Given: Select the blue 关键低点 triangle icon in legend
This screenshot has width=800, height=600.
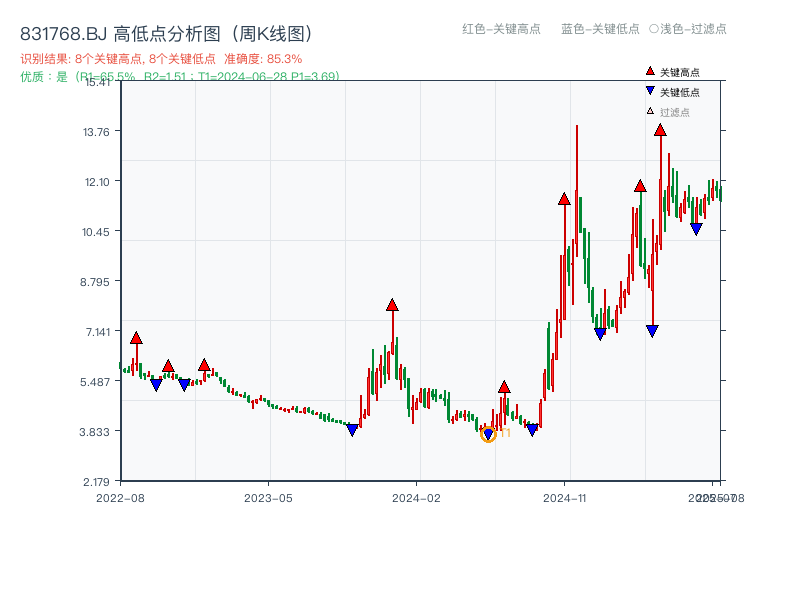Looking at the screenshot, I should coord(650,91).
